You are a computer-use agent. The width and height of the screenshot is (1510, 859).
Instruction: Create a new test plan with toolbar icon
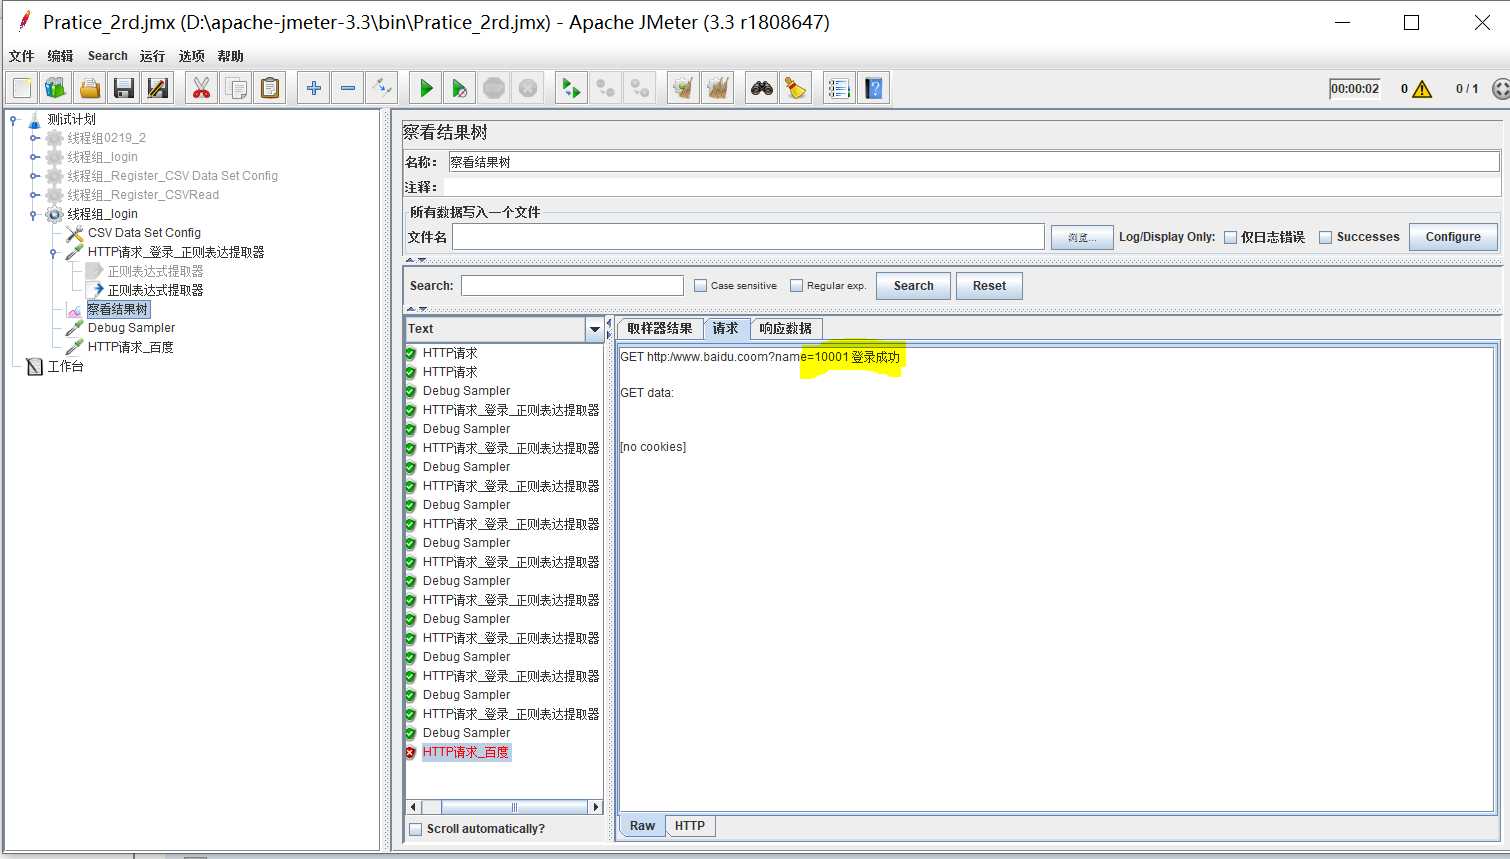pos(22,88)
